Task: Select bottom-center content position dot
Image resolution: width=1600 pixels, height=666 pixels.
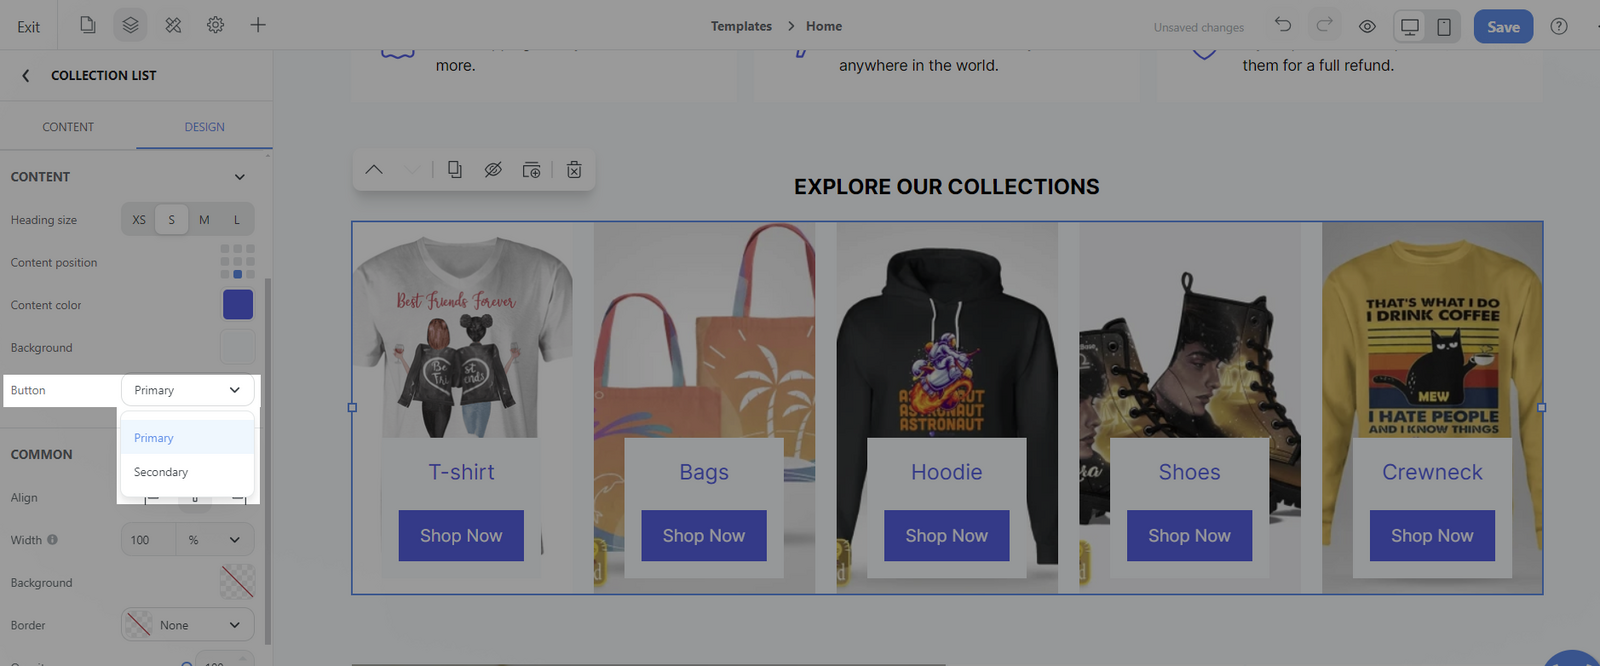Action: [x=237, y=274]
